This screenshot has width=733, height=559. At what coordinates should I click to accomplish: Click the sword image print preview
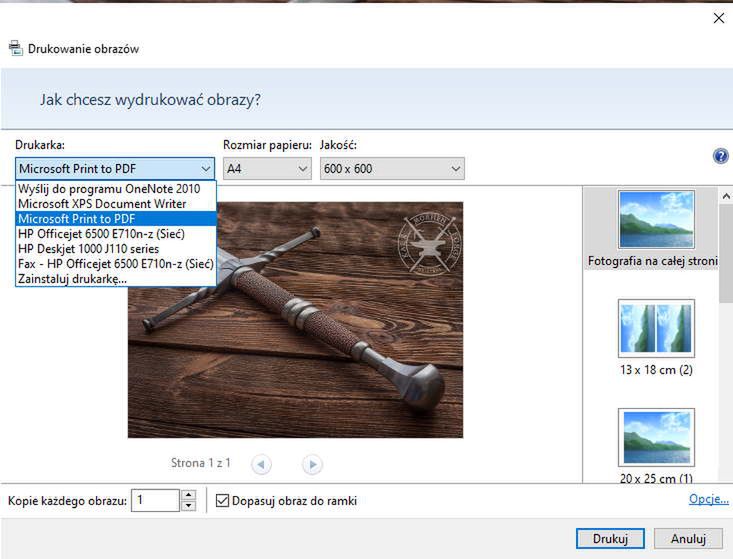coord(295,320)
